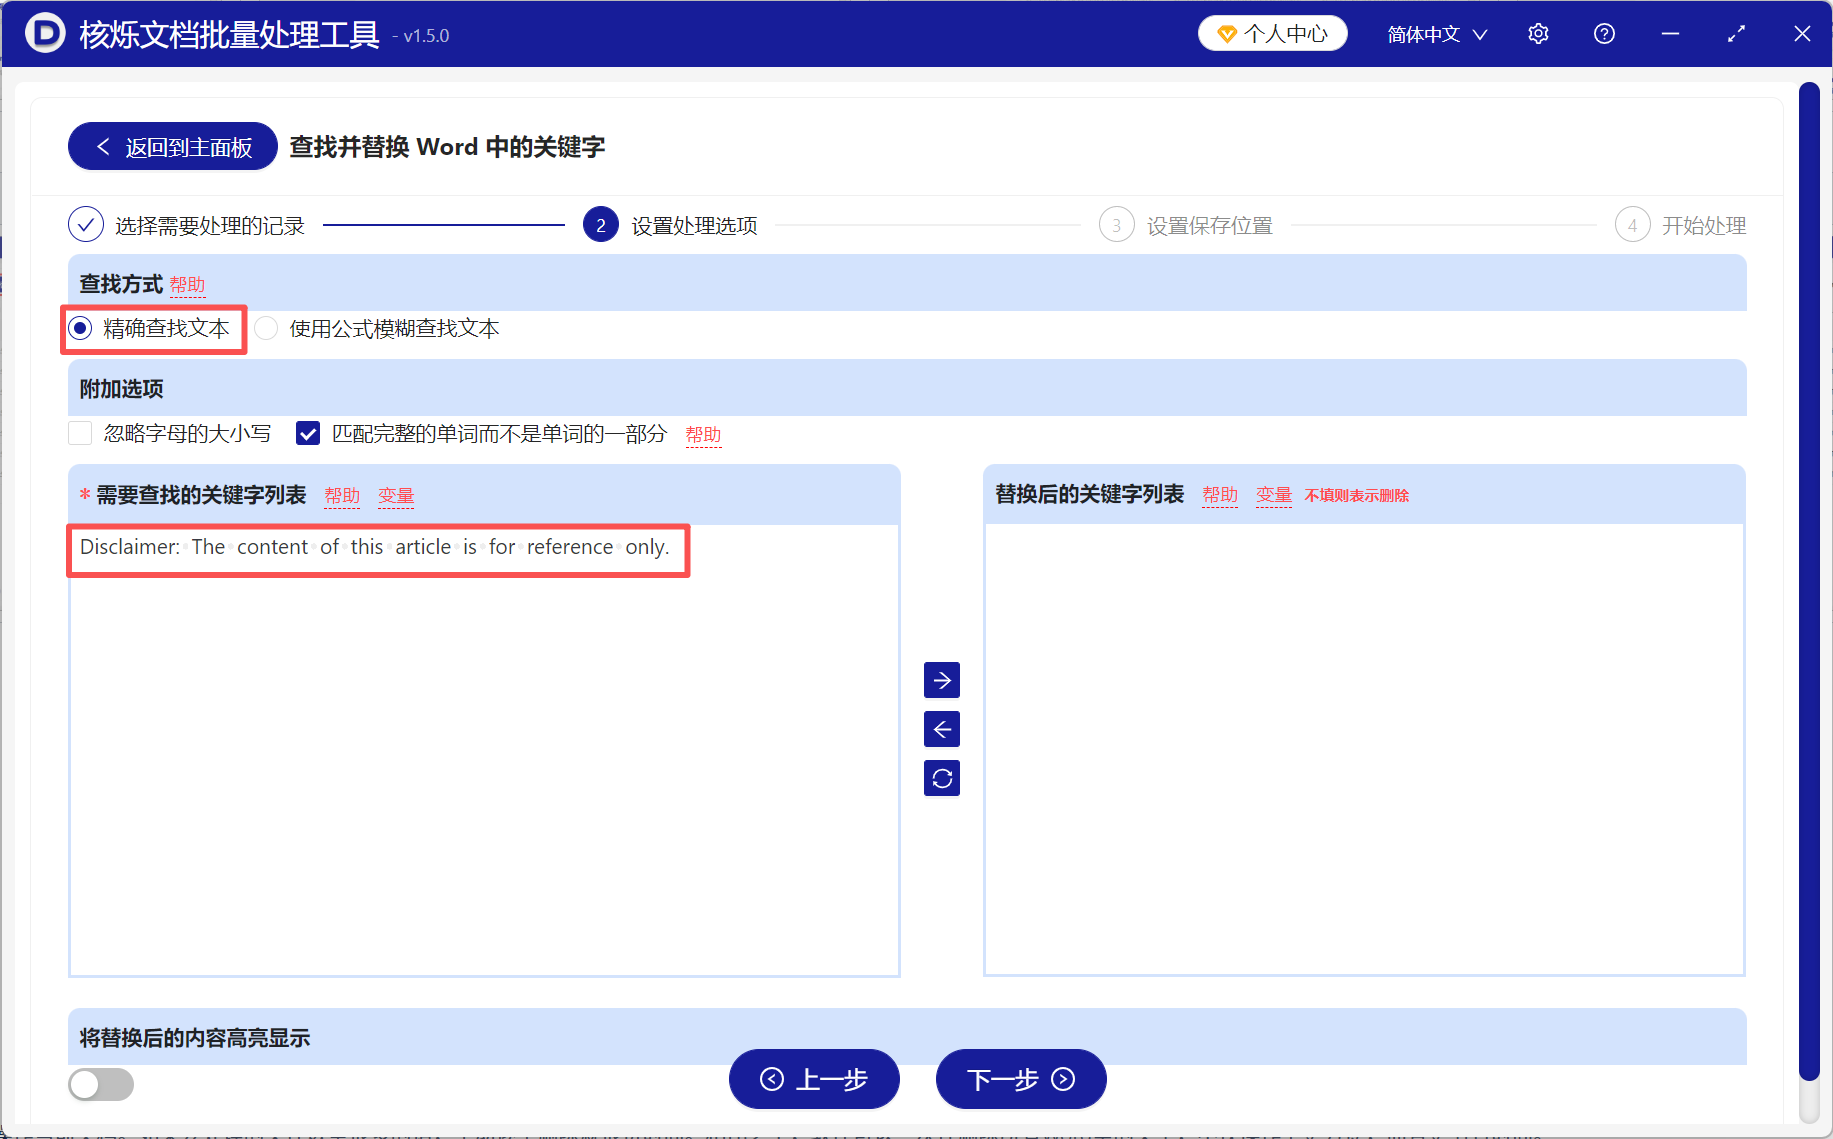Move keywords back with the left arrow icon
The image size is (1833, 1139).
point(941,729)
